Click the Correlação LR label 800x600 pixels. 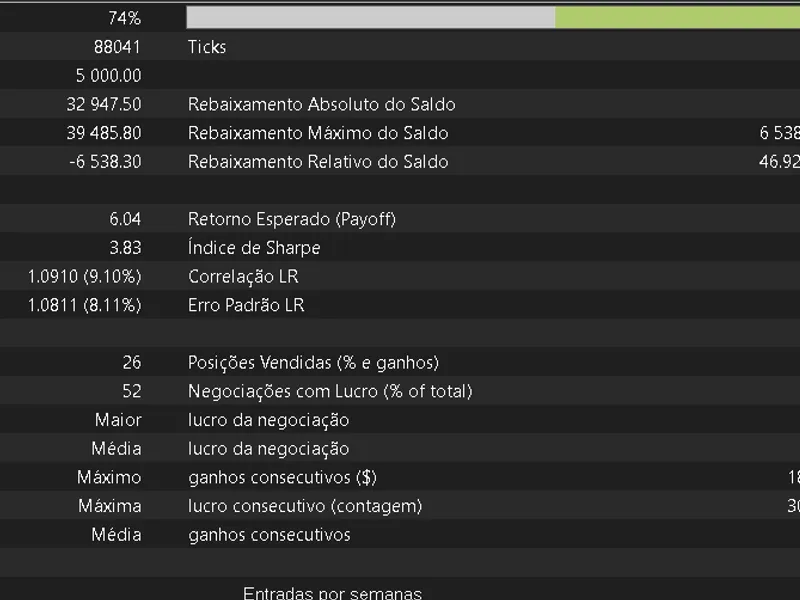(x=243, y=277)
